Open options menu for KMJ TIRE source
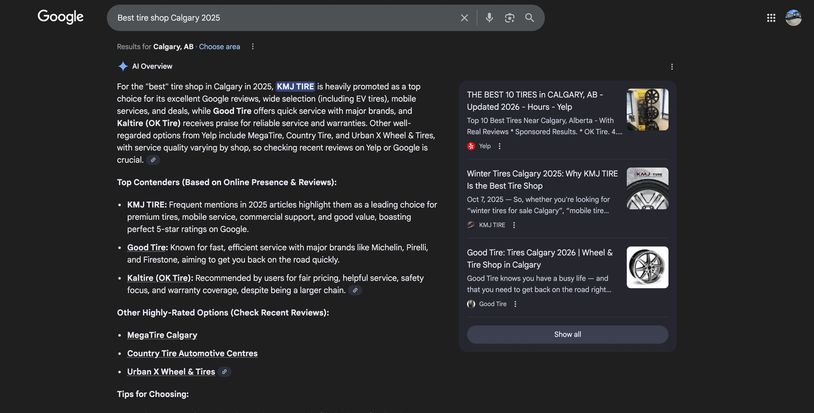 [x=515, y=225]
